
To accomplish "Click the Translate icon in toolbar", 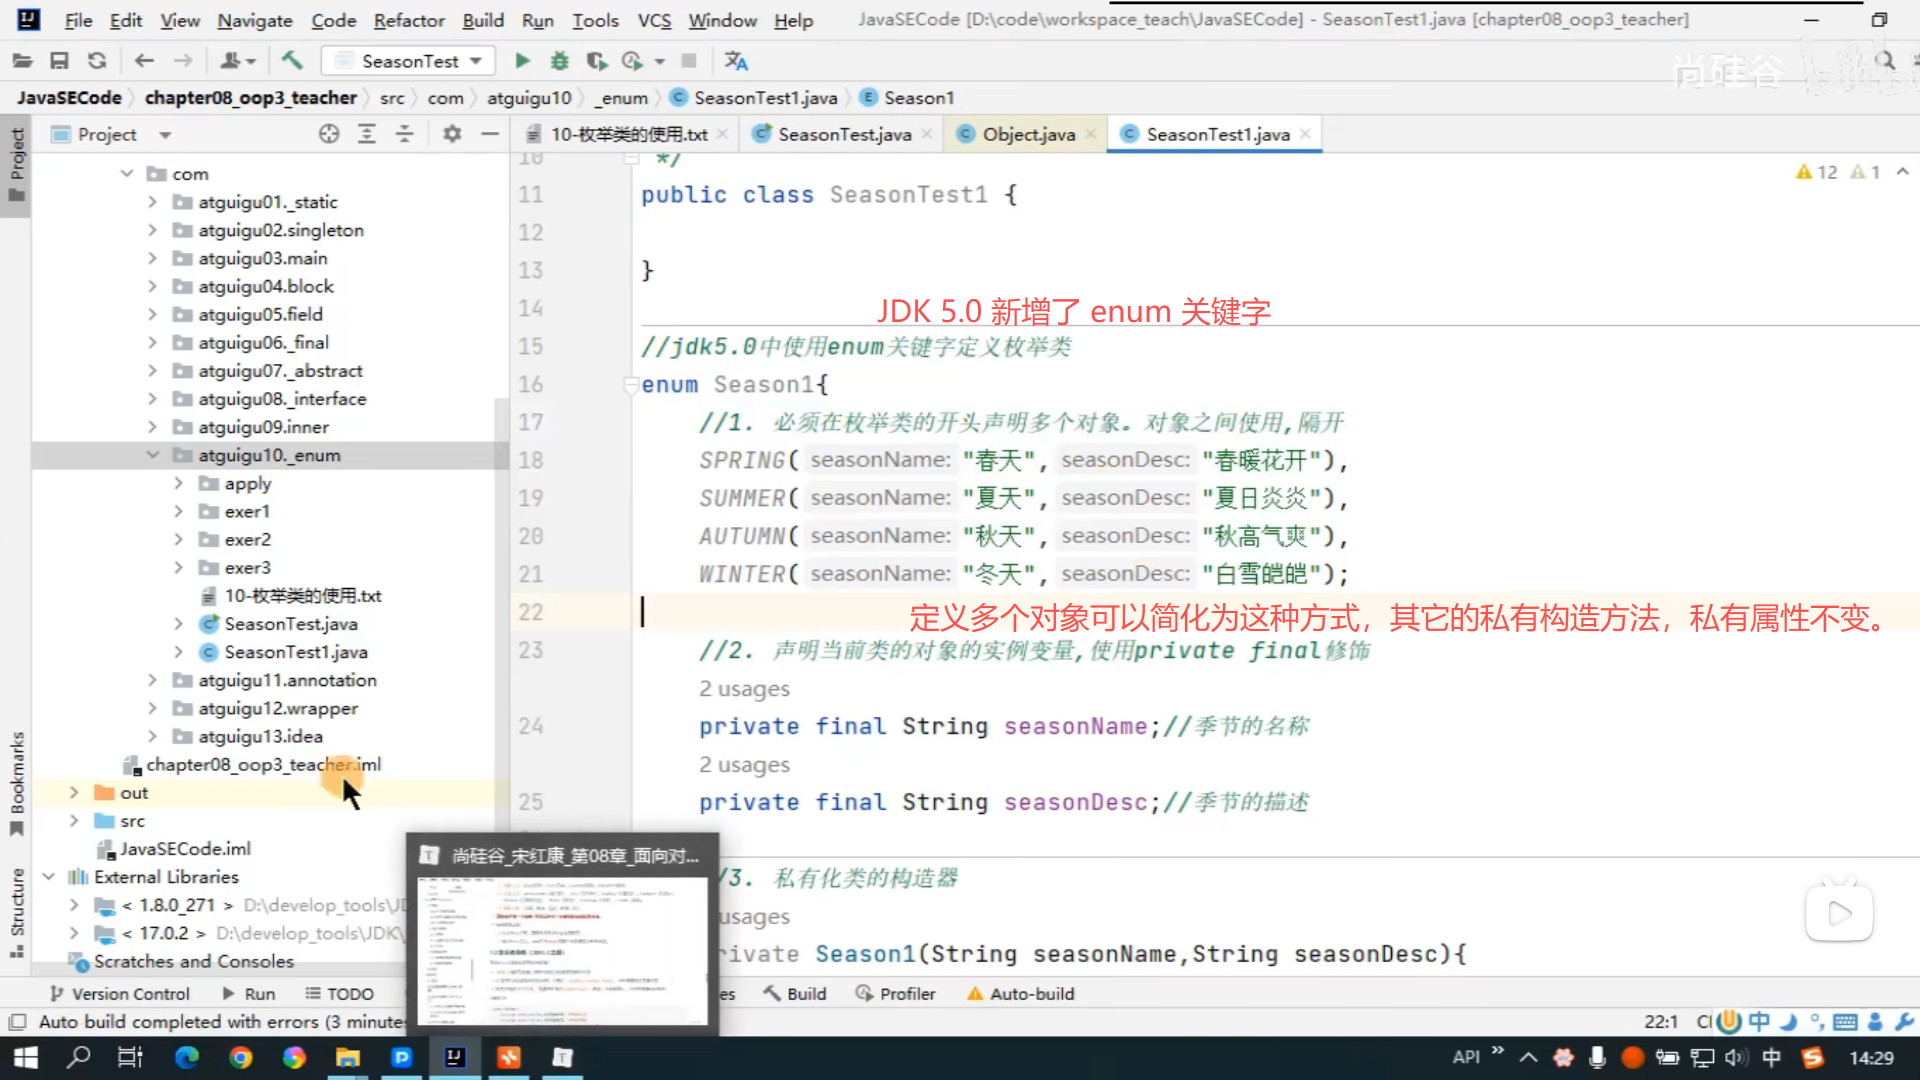I will click(x=736, y=61).
